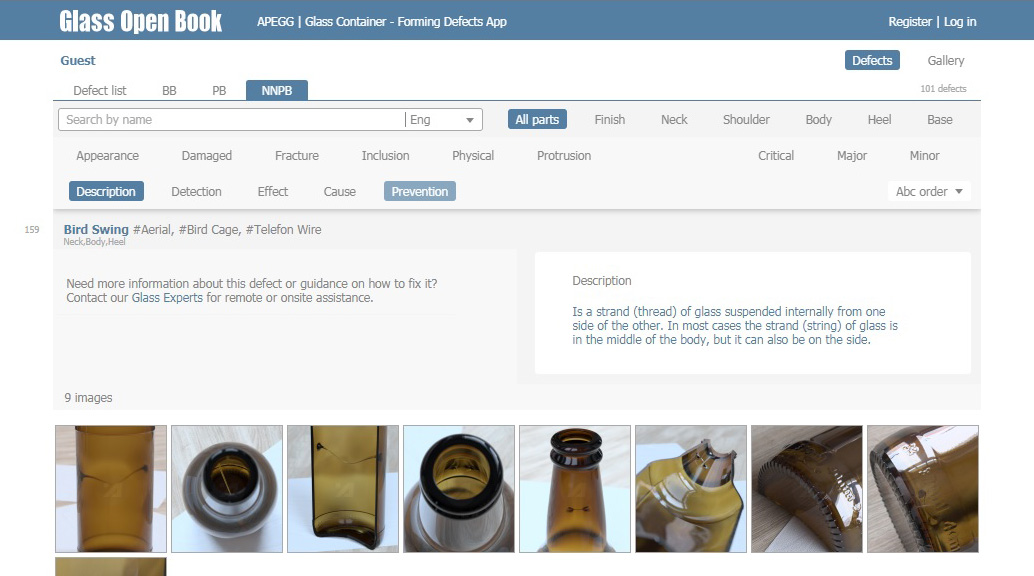Contact Glass Experts via the link
This screenshot has height=576, width=1034.
[x=167, y=297]
